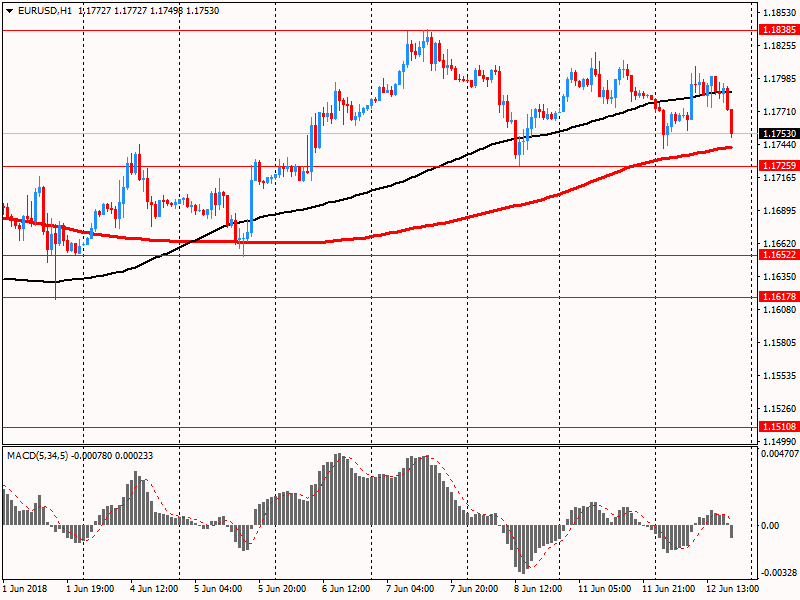Select the 1.14990 price scale value
The width and height of the screenshot is (800, 600).
point(779,441)
